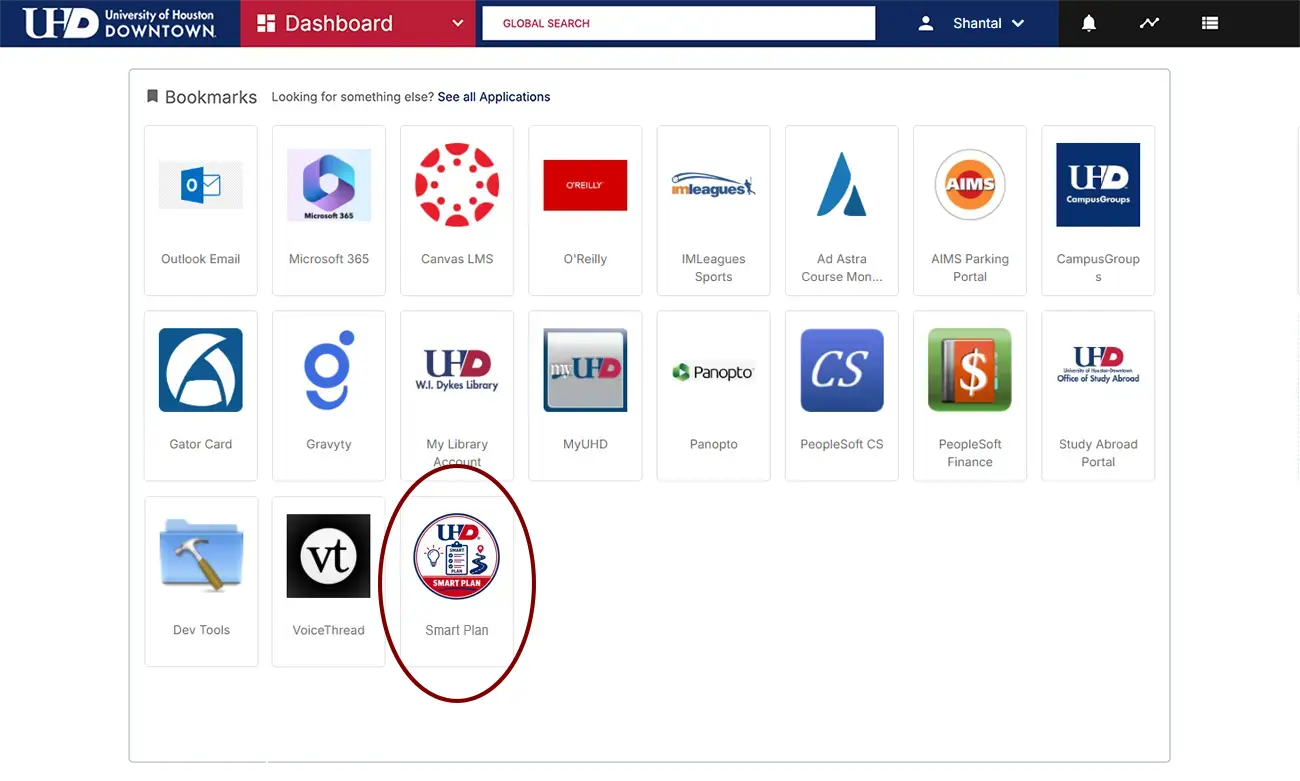The height and width of the screenshot is (781, 1300).
Task: Open Ad Astra Course Monitoring tile
Action: pyautogui.click(x=842, y=210)
